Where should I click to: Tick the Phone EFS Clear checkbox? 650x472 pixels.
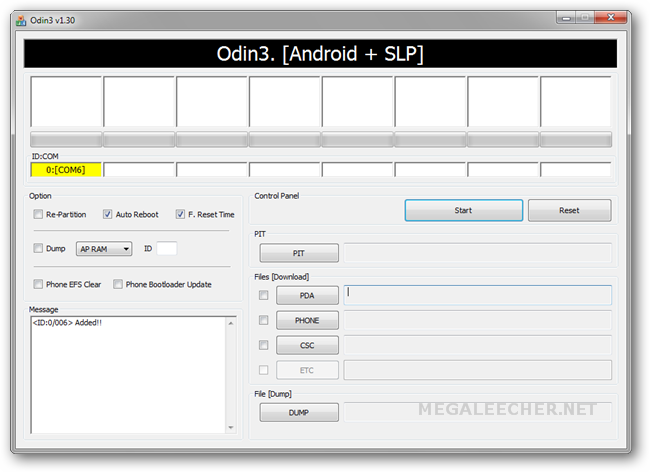point(38,284)
